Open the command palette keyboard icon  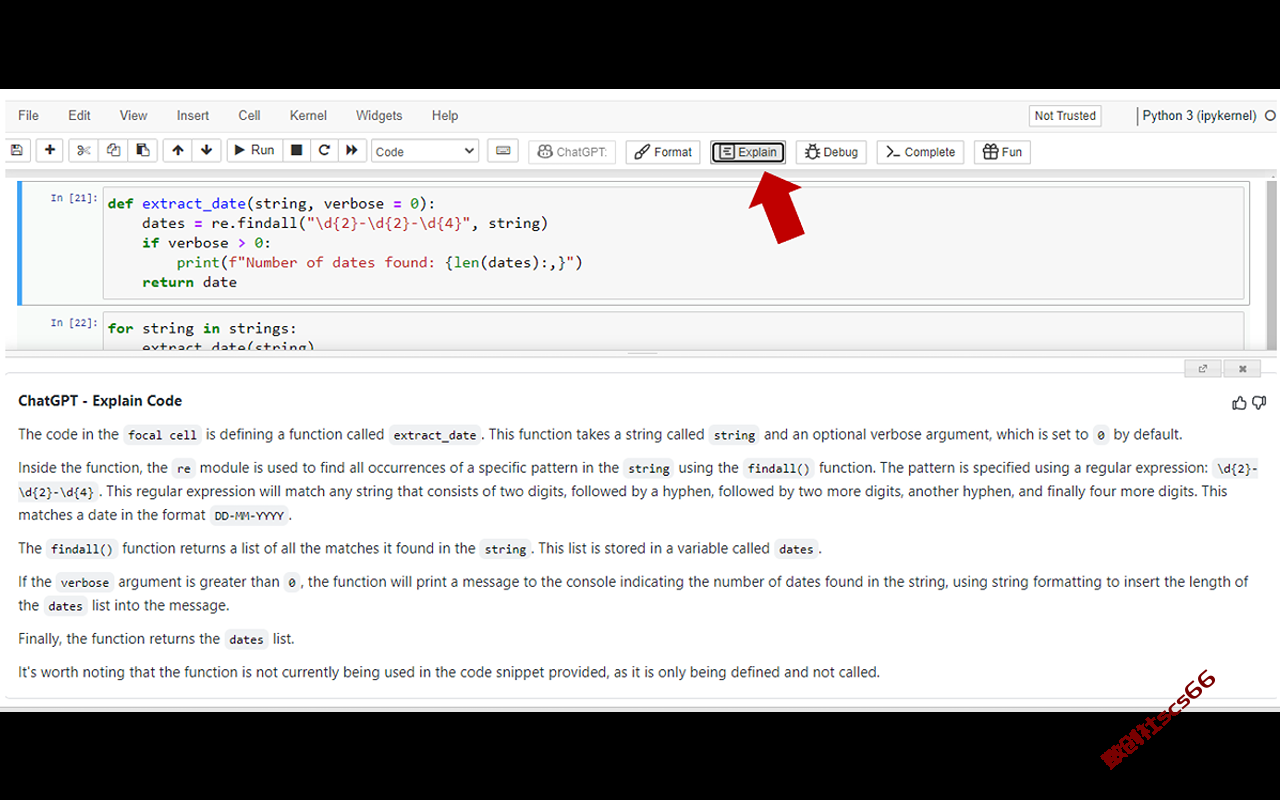tap(503, 151)
